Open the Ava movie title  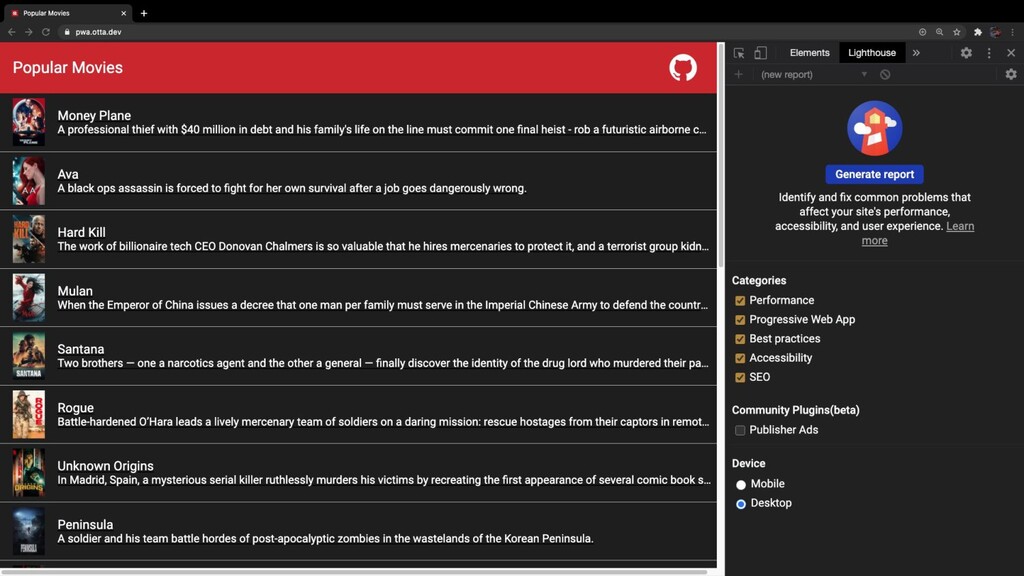click(x=68, y=174)
